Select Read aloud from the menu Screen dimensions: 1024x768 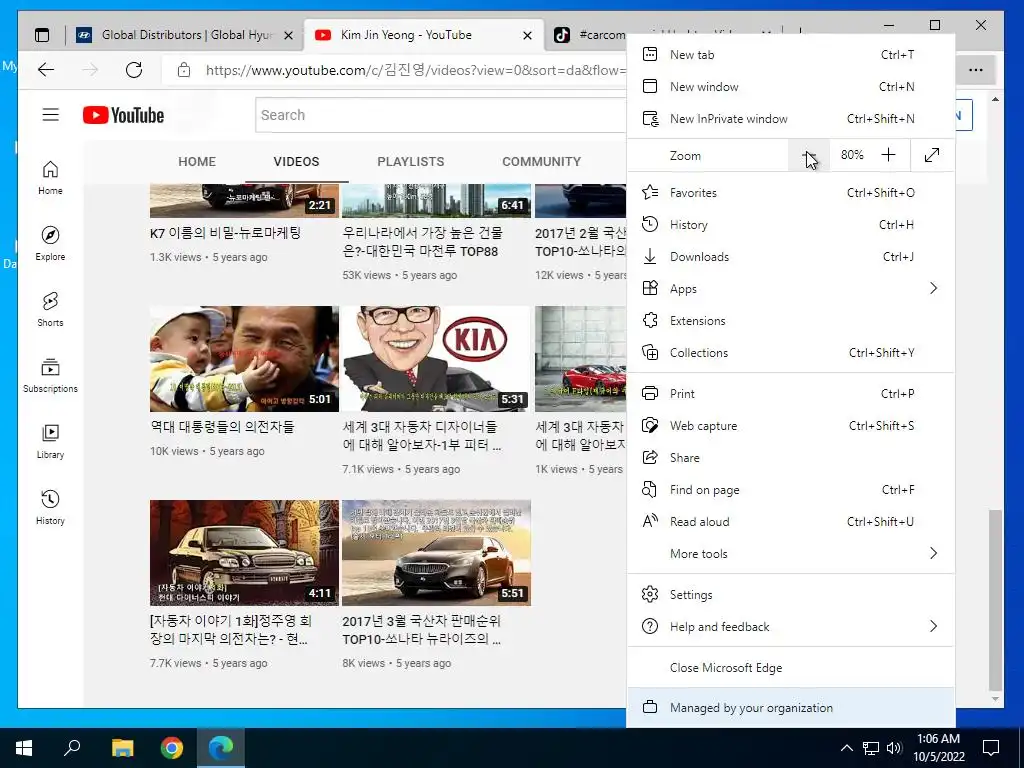point(790,522)
